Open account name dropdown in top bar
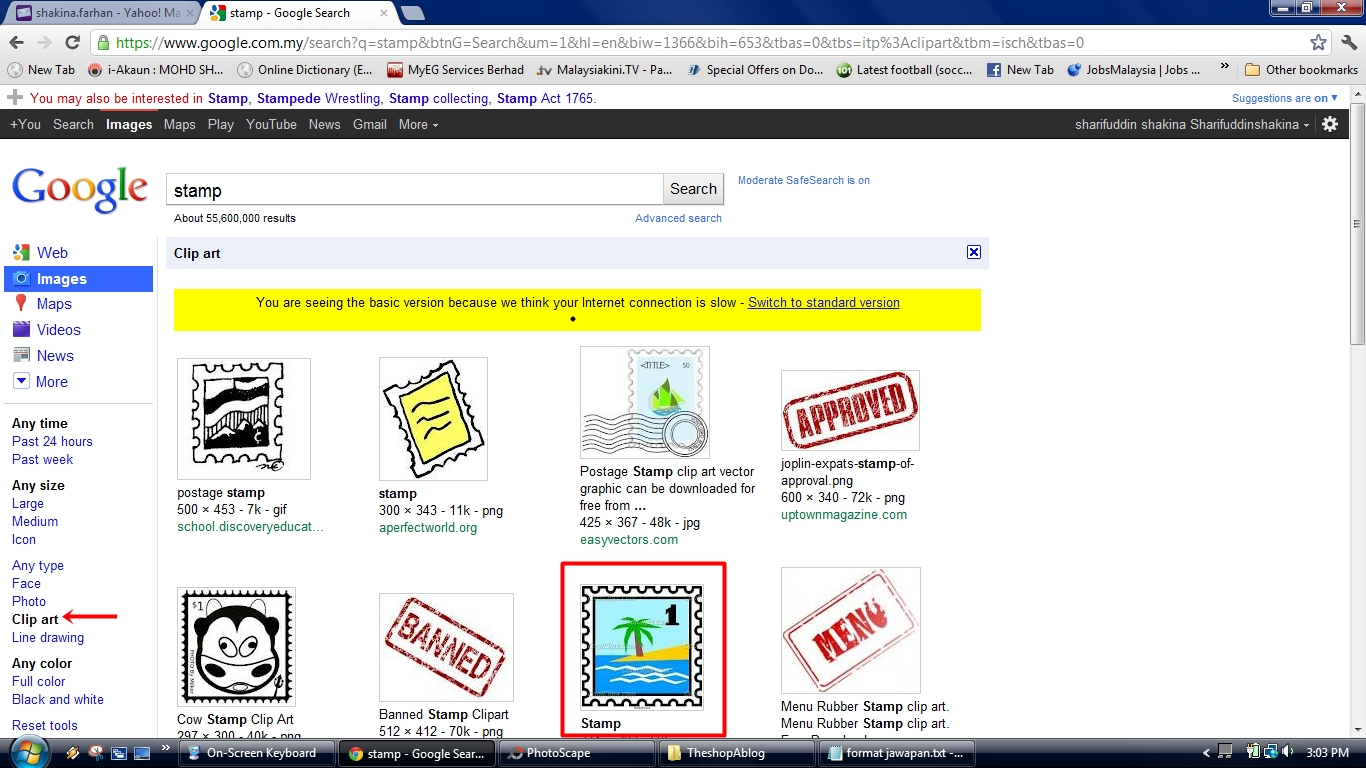The image size is (1366, 768). [x=1192, y=124]
